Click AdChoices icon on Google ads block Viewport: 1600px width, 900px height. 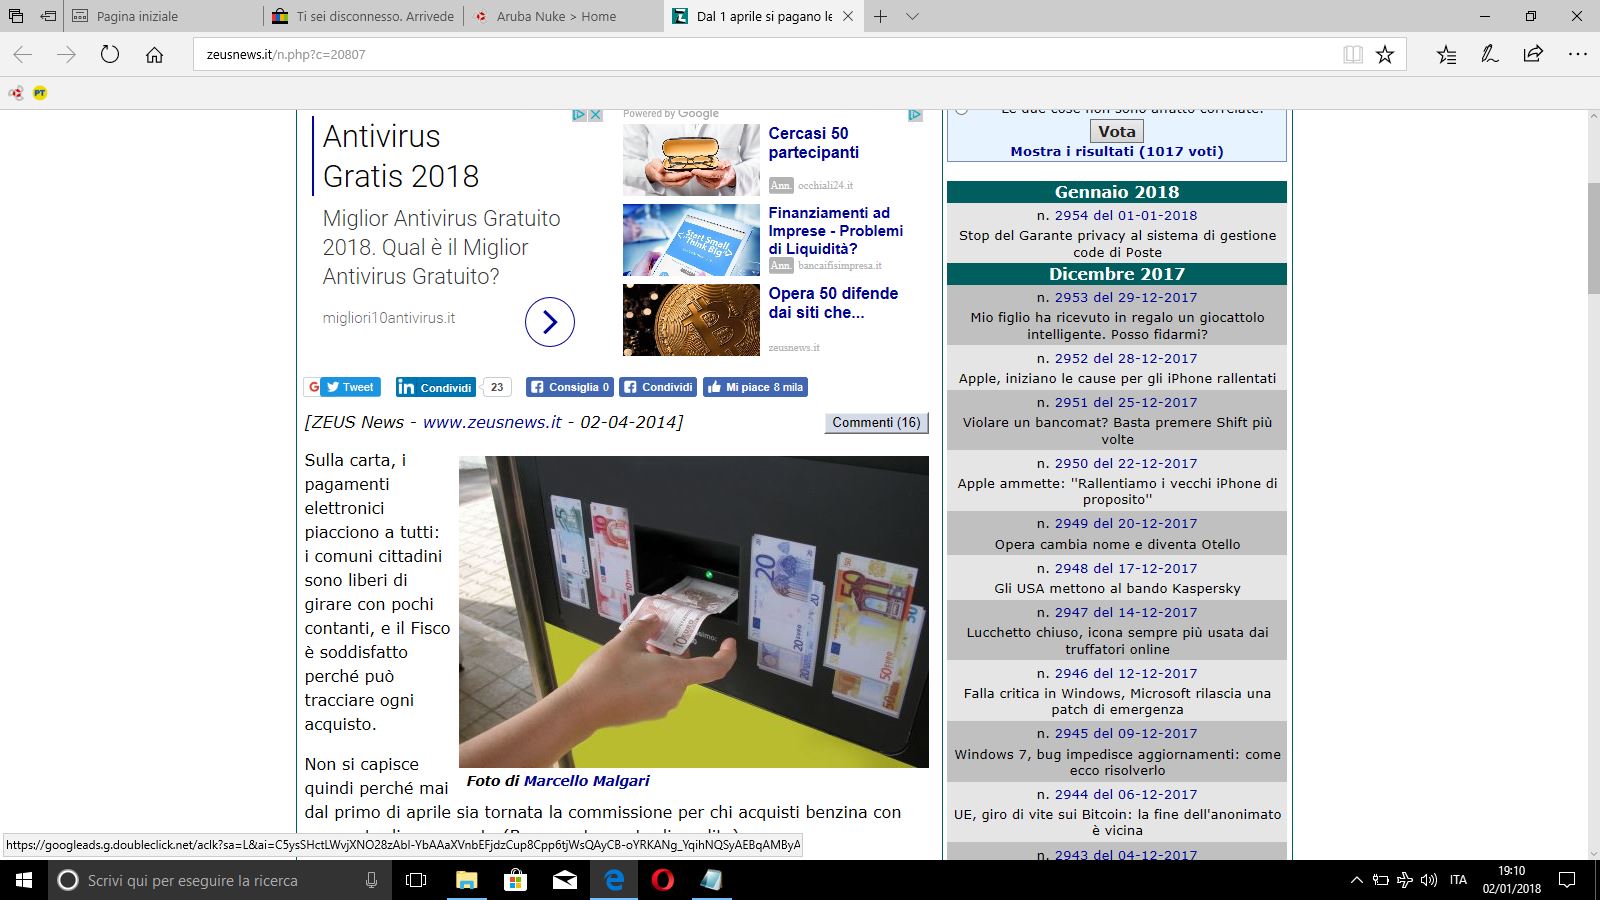pos(915,115)
